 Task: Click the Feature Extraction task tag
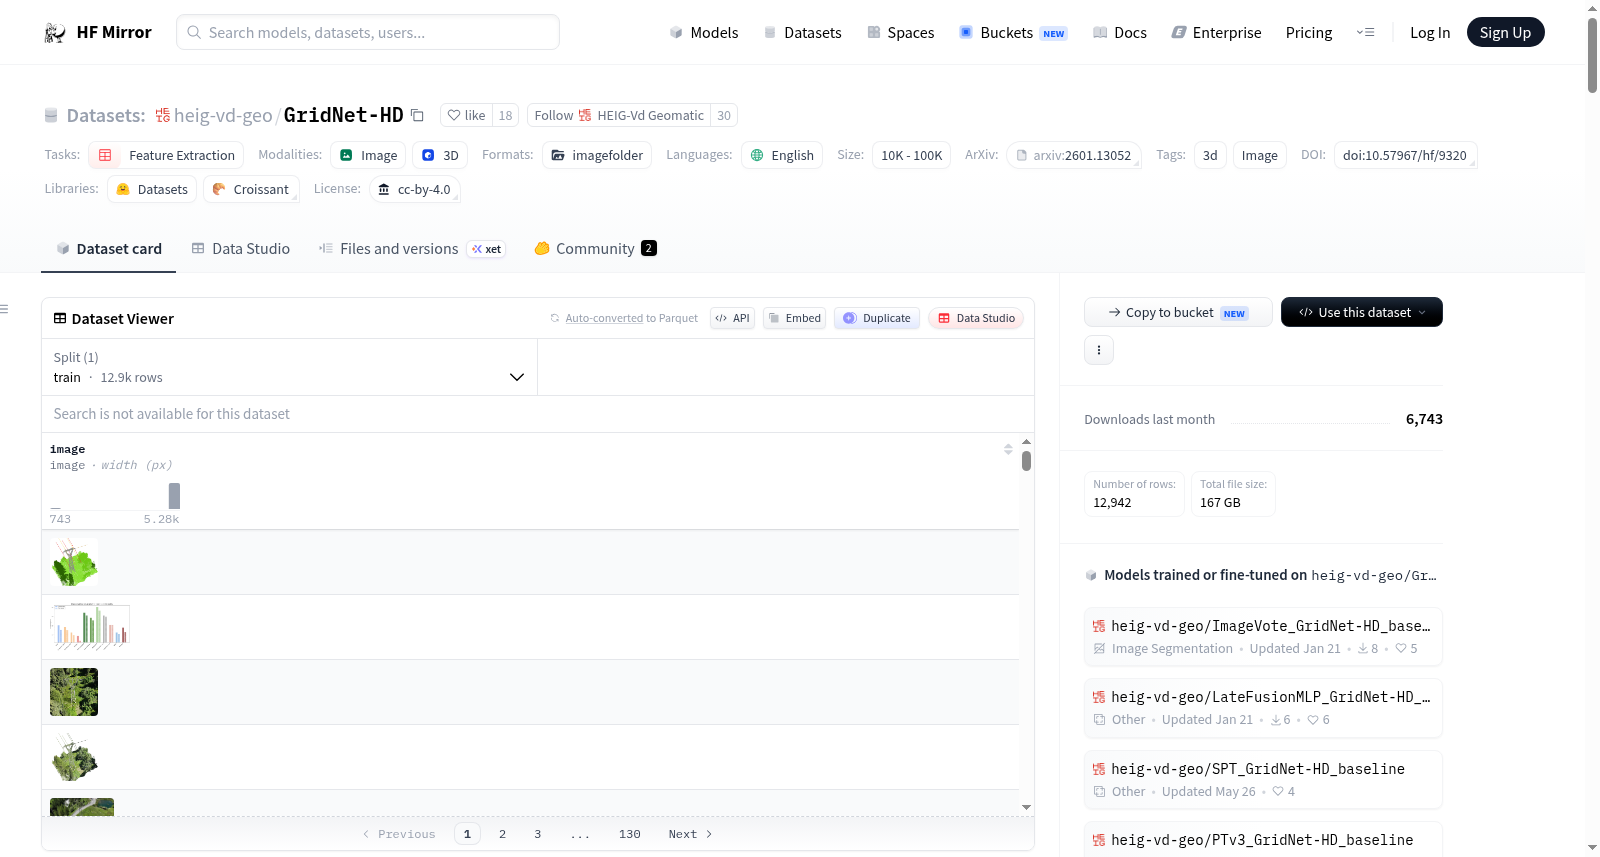pyautogui.click(x=166, y=155)
